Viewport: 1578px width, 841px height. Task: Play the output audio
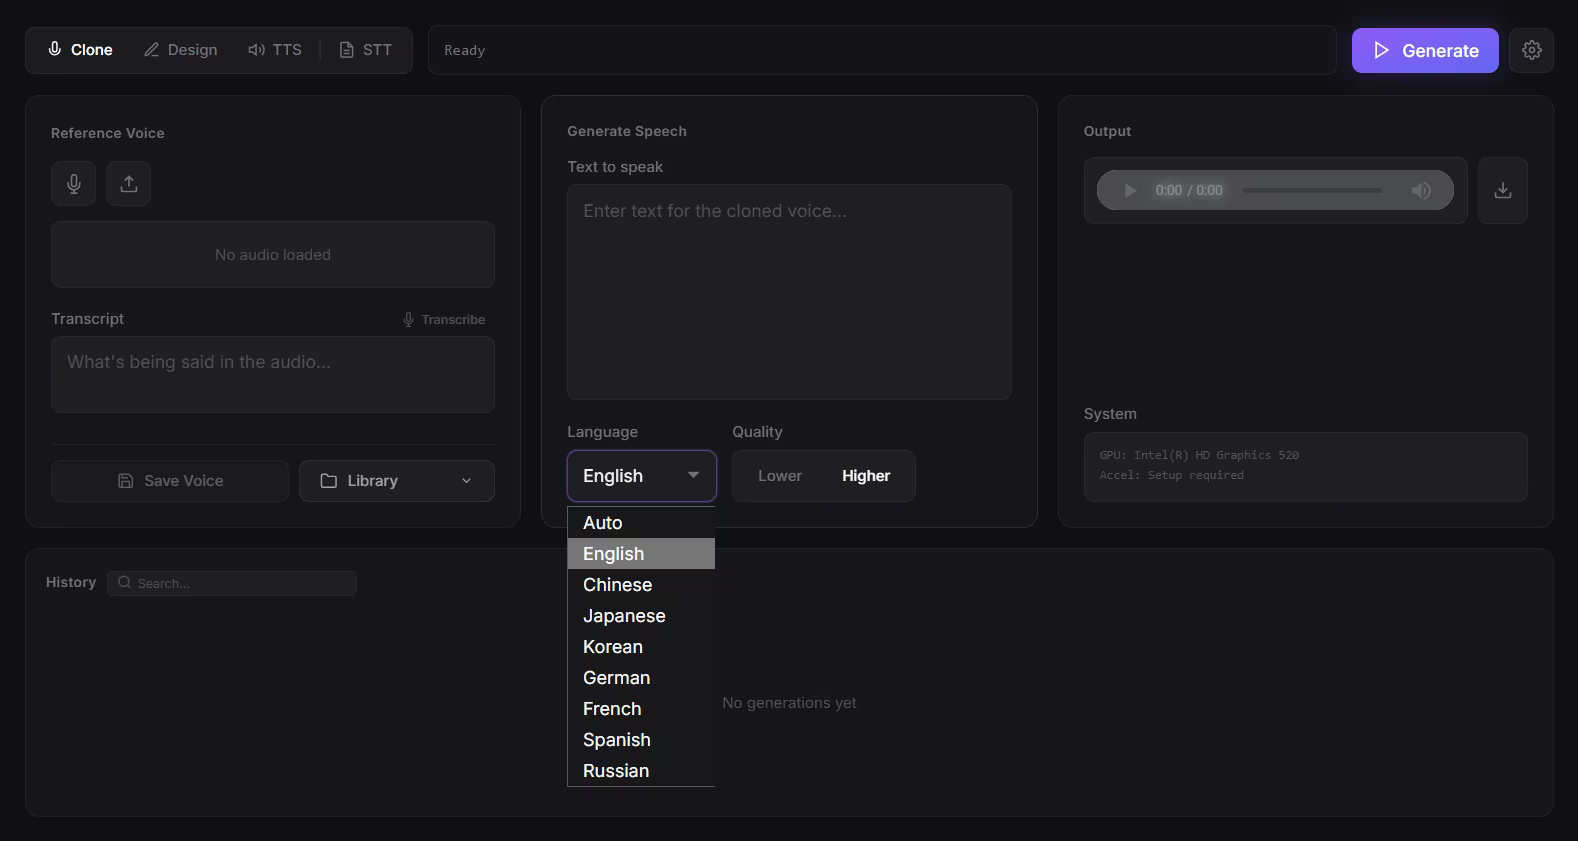coord(1130,190)
